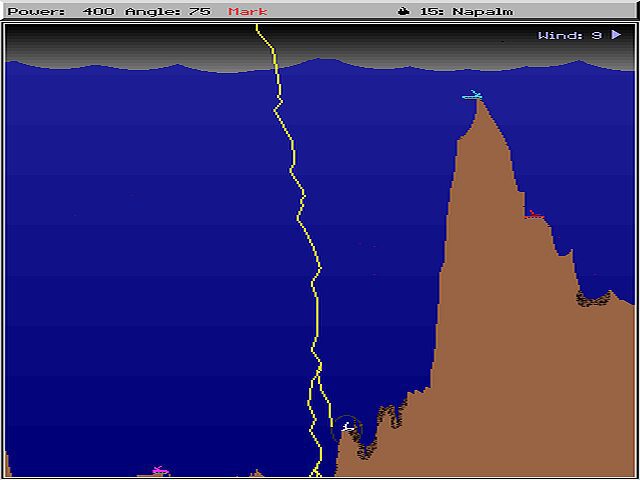Select the magenta tank at the bottom left
Viewport: 640px width, 480px height.
160,470
